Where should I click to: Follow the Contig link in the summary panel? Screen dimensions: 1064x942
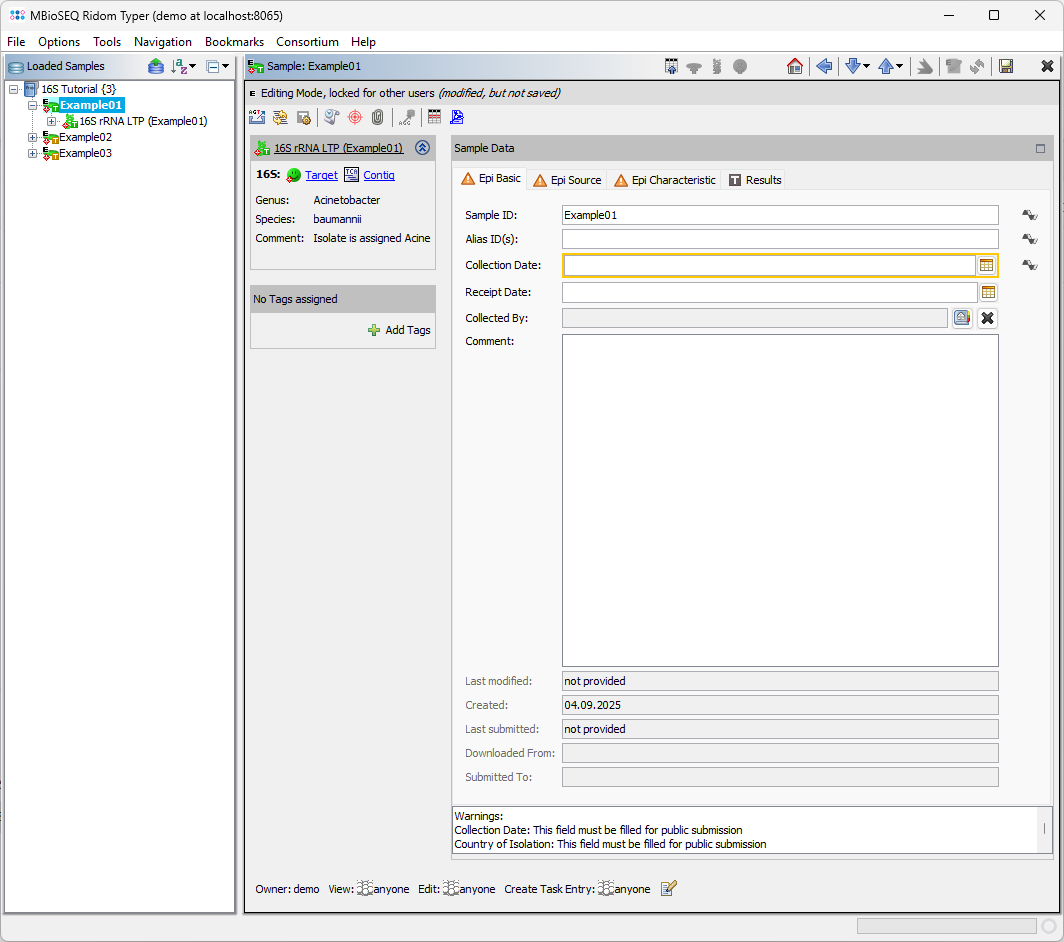(378, 175)
